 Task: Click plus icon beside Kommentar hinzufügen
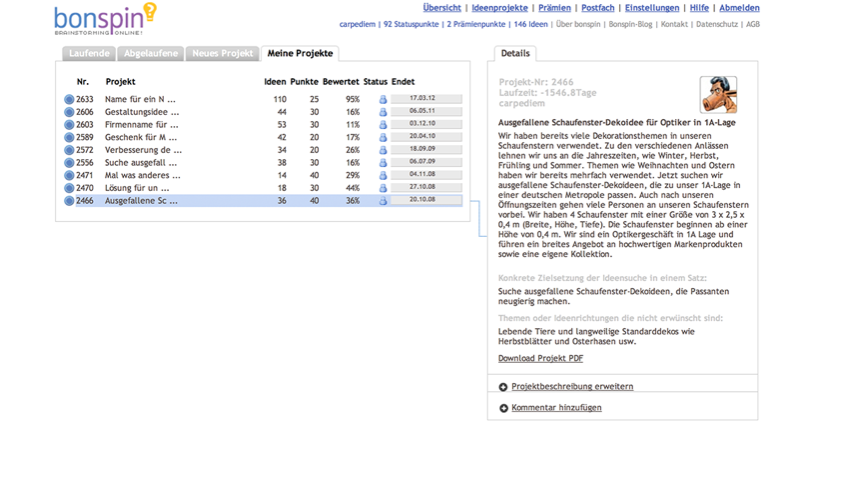[503, 408]
